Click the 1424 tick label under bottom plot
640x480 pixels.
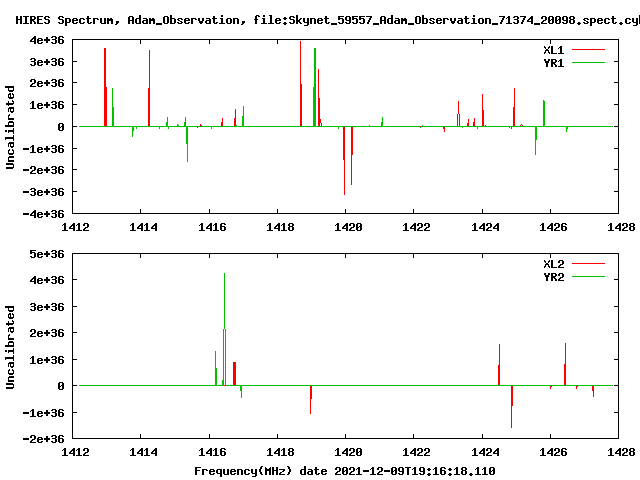(x=485, y=452)
